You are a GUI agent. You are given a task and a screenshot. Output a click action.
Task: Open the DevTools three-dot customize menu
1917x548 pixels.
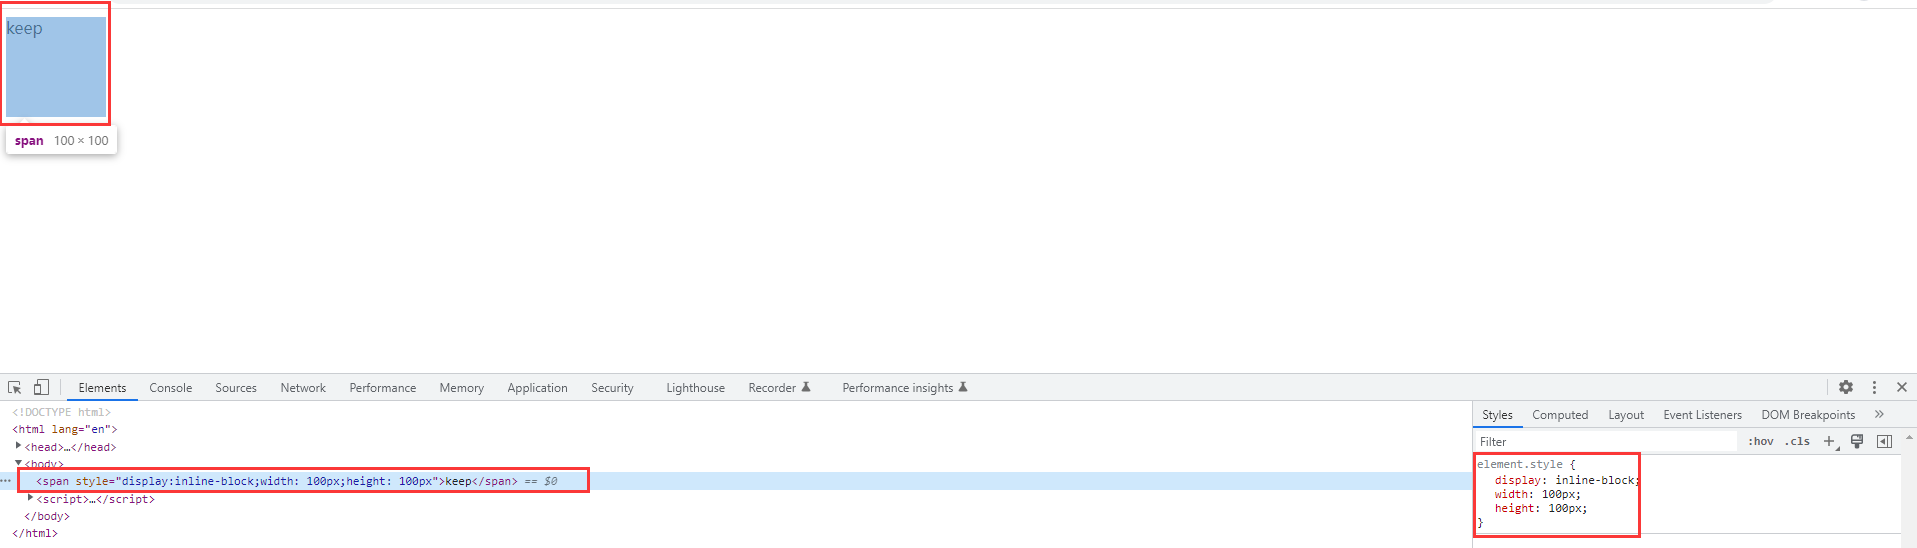(1874, 387)
